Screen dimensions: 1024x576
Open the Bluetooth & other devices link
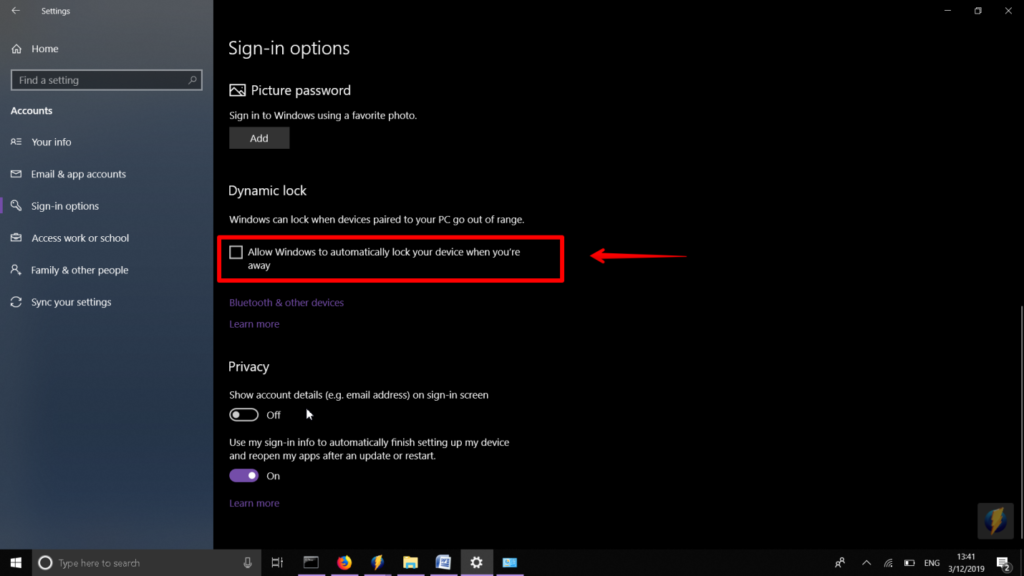click(286, 302)
